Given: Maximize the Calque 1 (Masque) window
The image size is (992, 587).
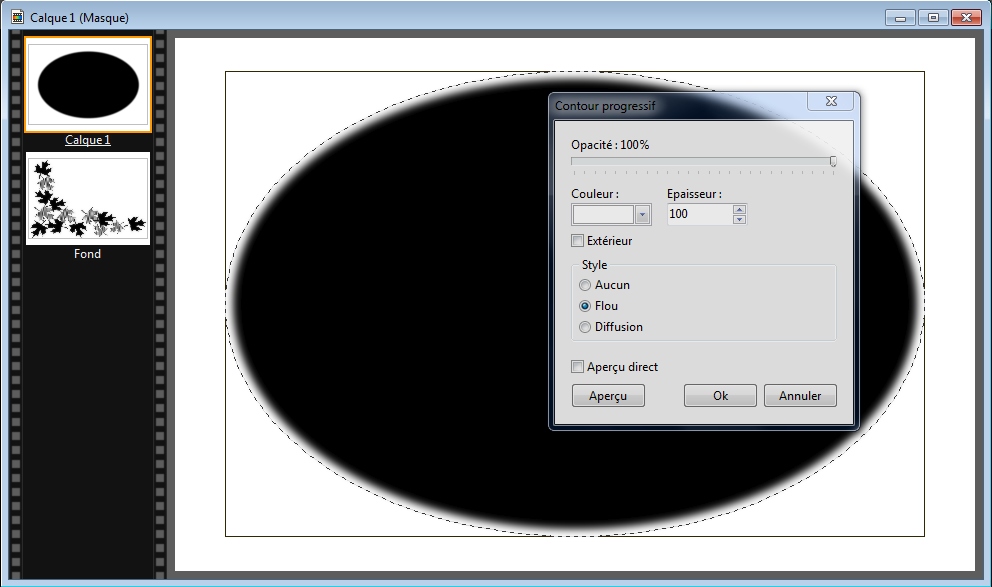Looking at the screenshot, I should coord(933,18).
